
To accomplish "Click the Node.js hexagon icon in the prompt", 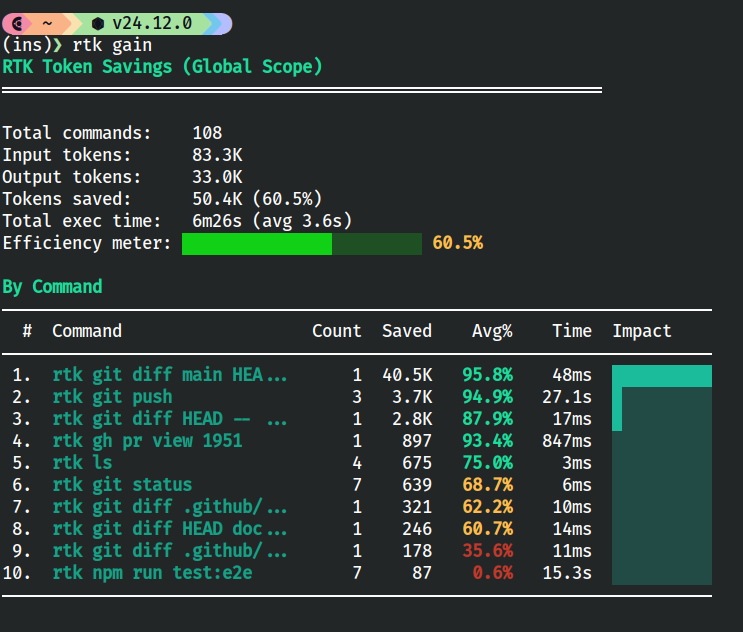I will tap(97, 23).
